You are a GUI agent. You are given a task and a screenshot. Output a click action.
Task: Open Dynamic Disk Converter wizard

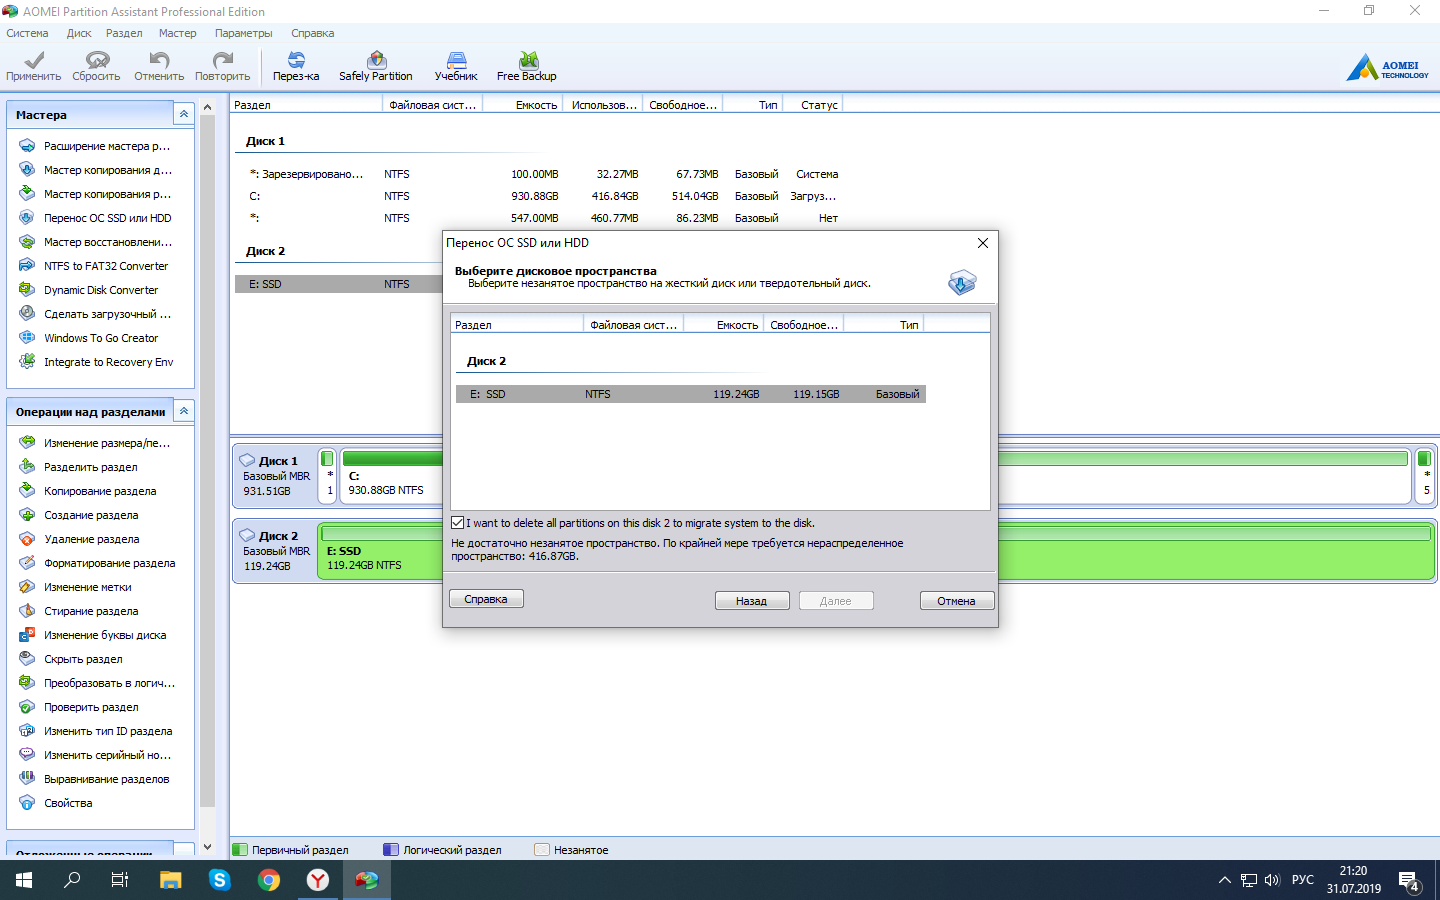pyautogui.click(x=101, y=290)
